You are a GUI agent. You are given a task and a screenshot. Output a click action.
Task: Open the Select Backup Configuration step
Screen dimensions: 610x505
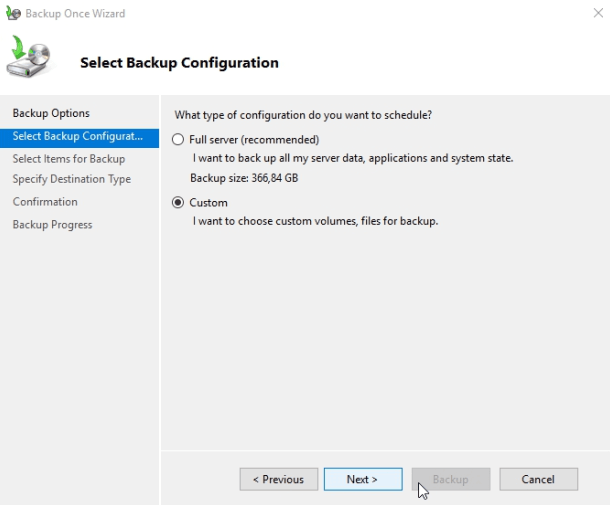coord(78,136)
